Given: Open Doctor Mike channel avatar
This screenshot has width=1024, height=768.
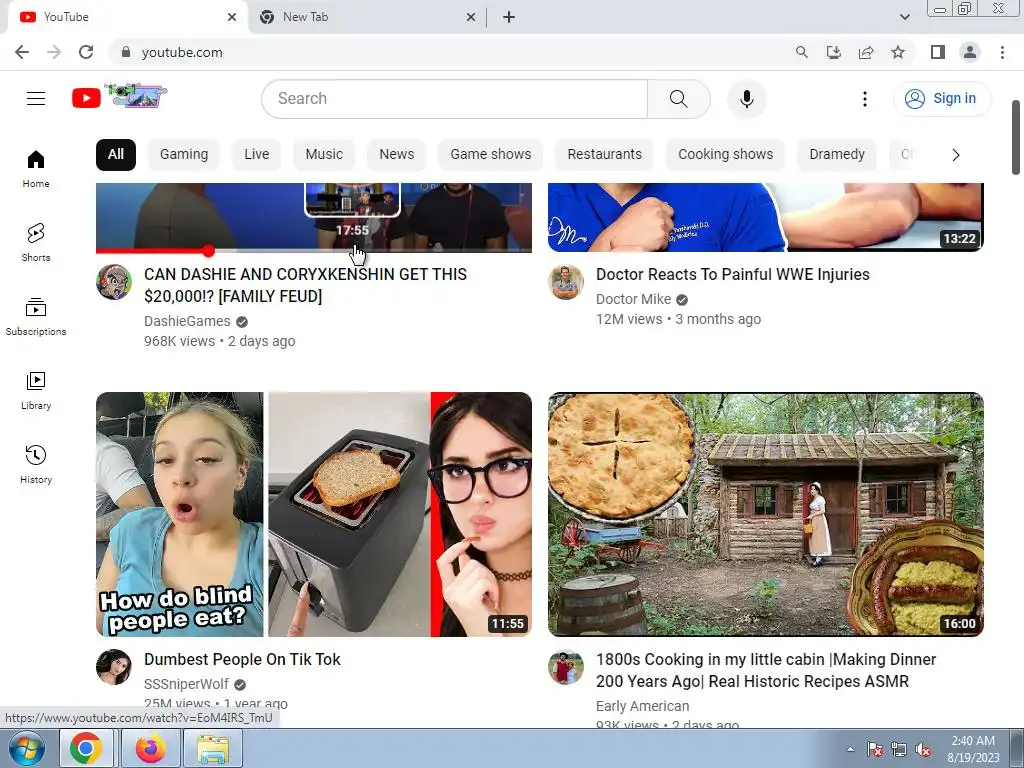Looking at the screenshot, I should click(566, 282).
